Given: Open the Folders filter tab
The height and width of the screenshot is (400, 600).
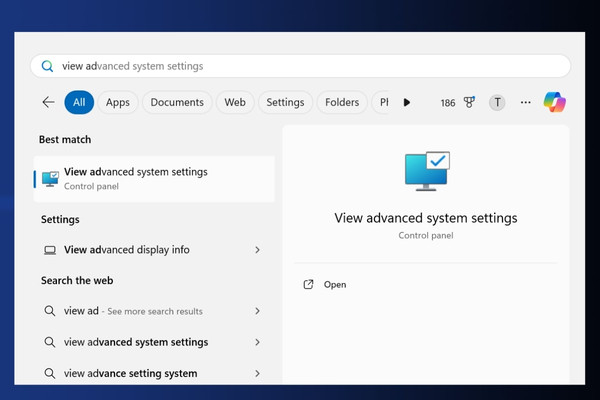Looking at the screenshot, I should 342,102.
